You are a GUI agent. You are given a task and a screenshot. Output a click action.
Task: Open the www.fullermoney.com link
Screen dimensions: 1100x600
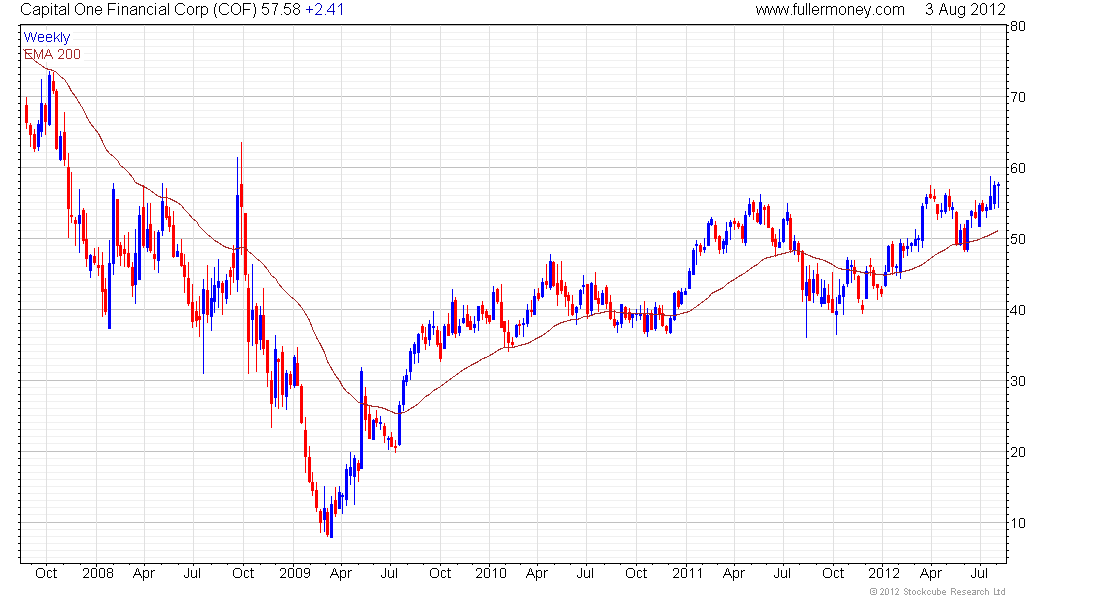830,10
